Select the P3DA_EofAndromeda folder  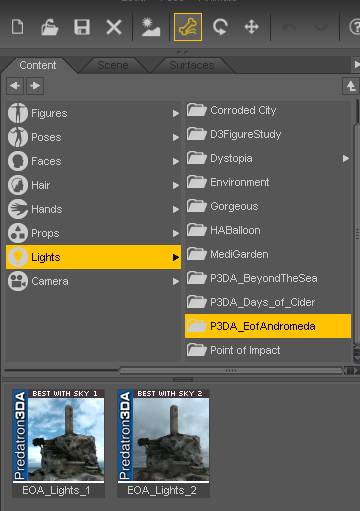click(x=268, y=326)
